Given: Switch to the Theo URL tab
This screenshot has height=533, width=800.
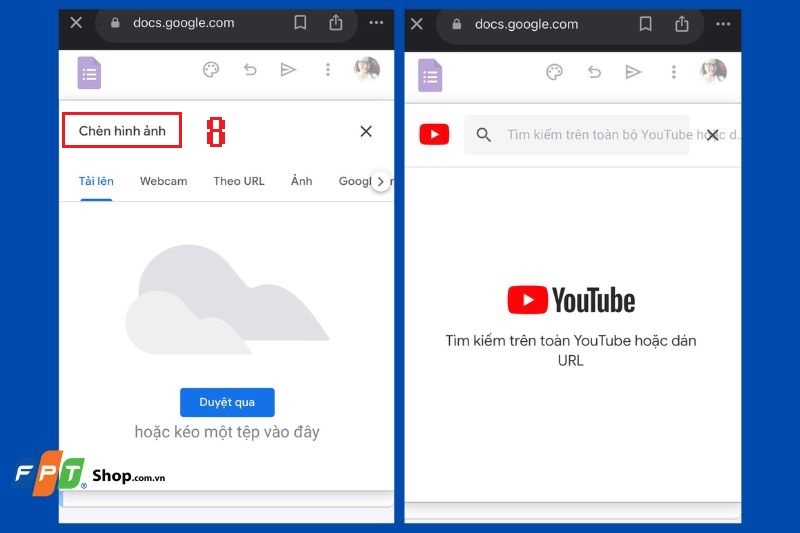Looking at the screenshot, I should 239,181.
